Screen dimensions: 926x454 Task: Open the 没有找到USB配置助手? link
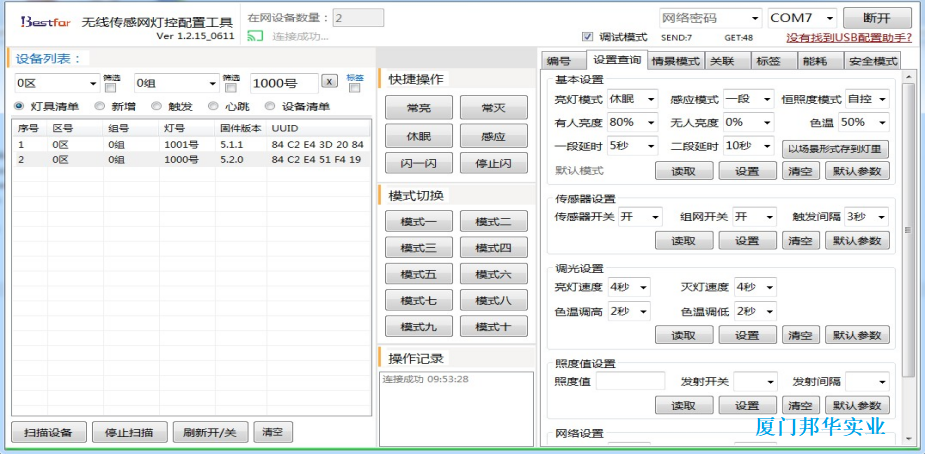pos(849,37)
